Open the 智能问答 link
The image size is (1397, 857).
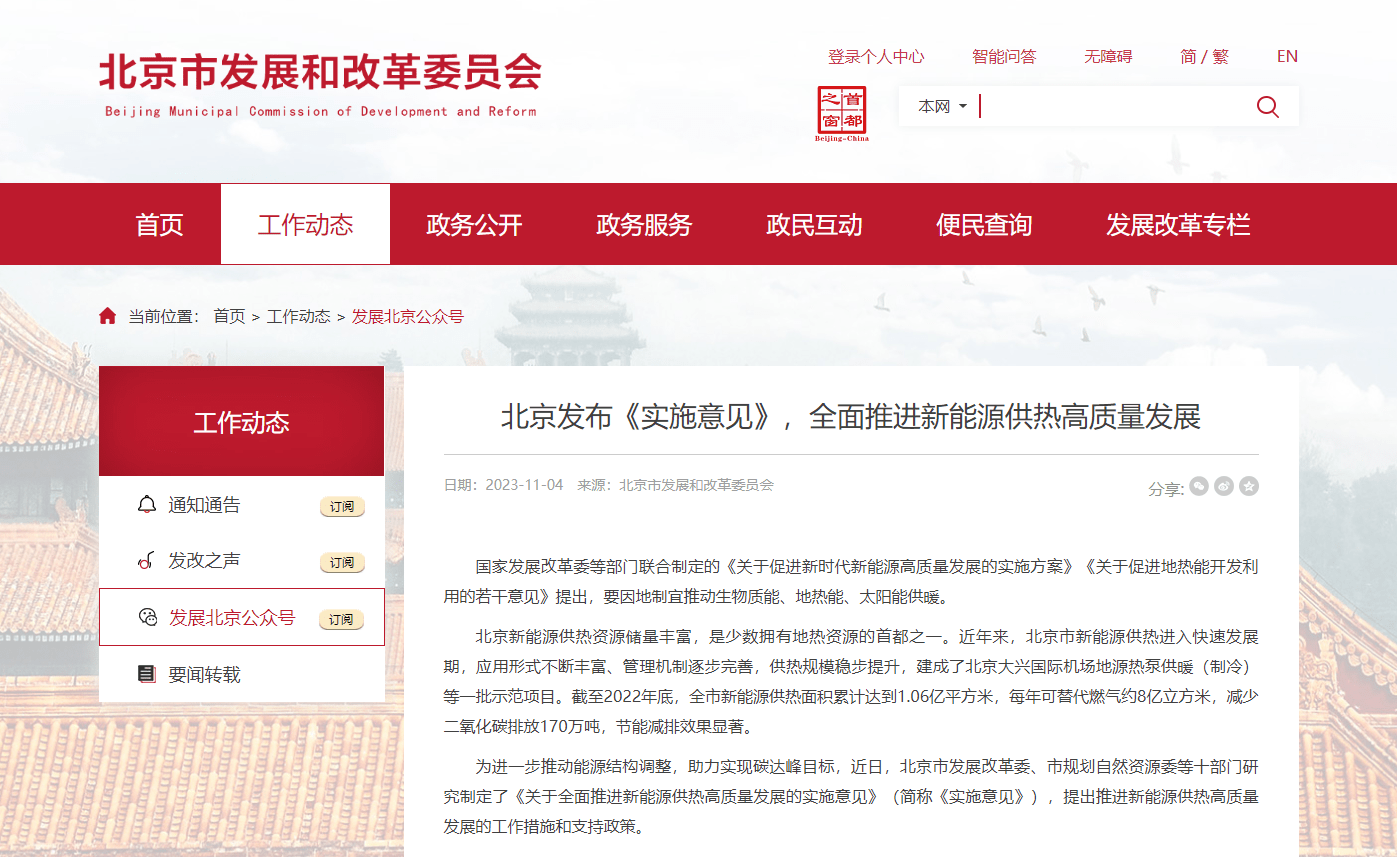click(x=1004, y=56)
